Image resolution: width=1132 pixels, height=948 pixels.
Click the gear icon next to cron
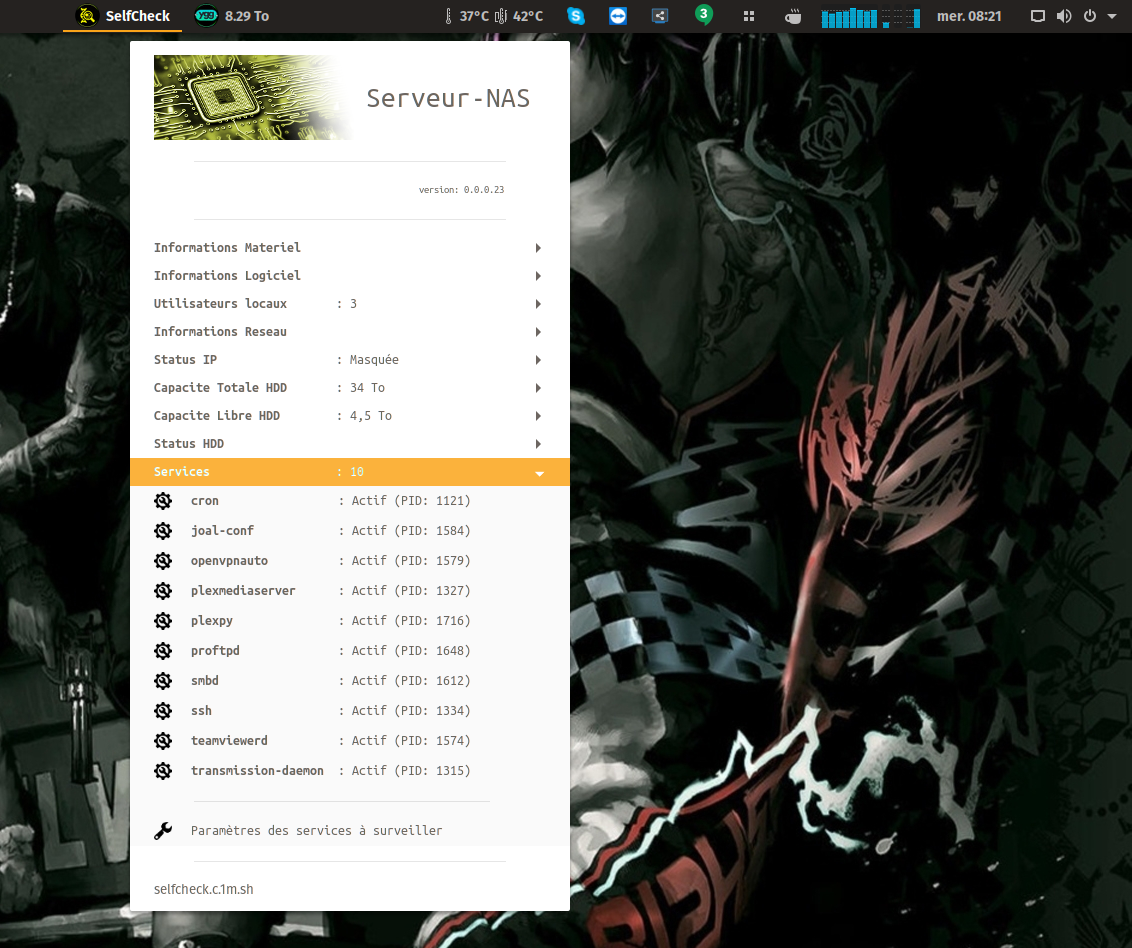pos(163,501)
